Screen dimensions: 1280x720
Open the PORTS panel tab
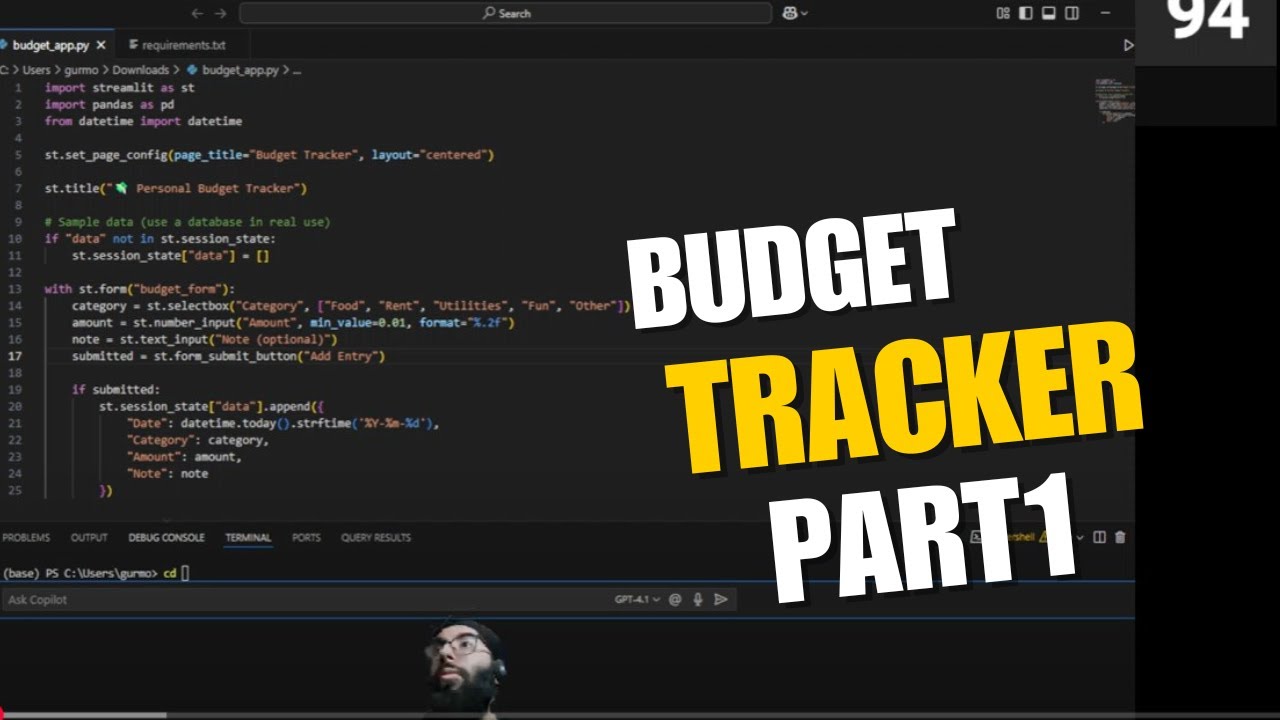pos(306,537)
